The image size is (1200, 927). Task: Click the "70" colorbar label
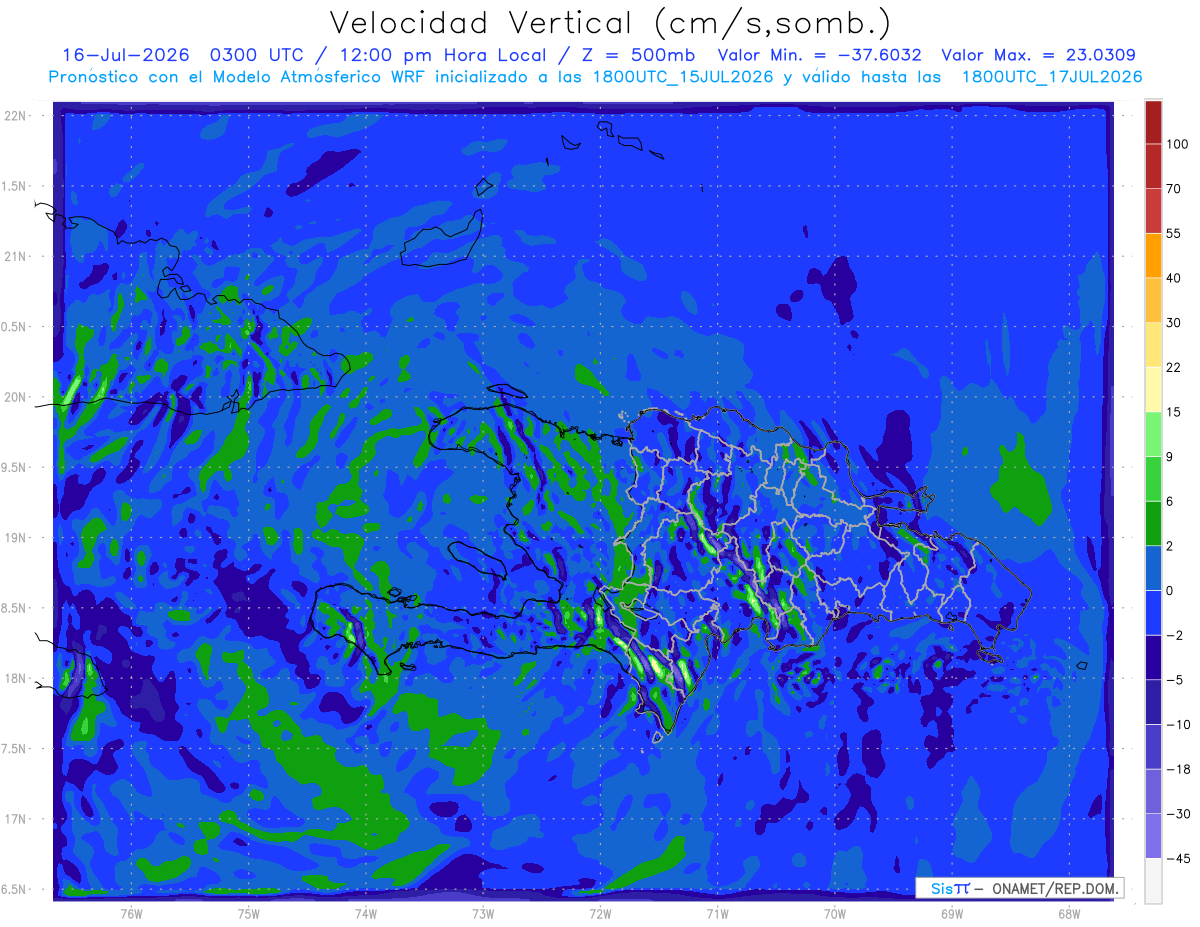coord(1174,188)
